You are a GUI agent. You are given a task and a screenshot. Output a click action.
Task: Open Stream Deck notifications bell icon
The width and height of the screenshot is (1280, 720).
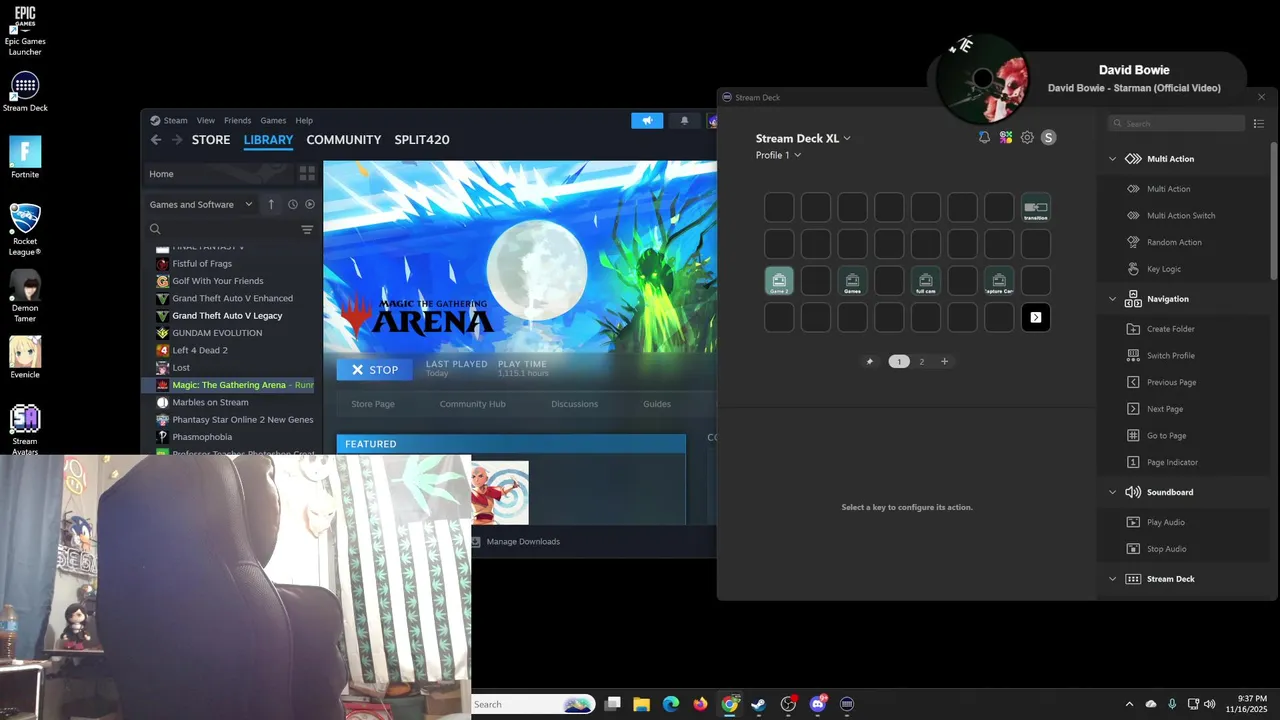pos(984,138)
